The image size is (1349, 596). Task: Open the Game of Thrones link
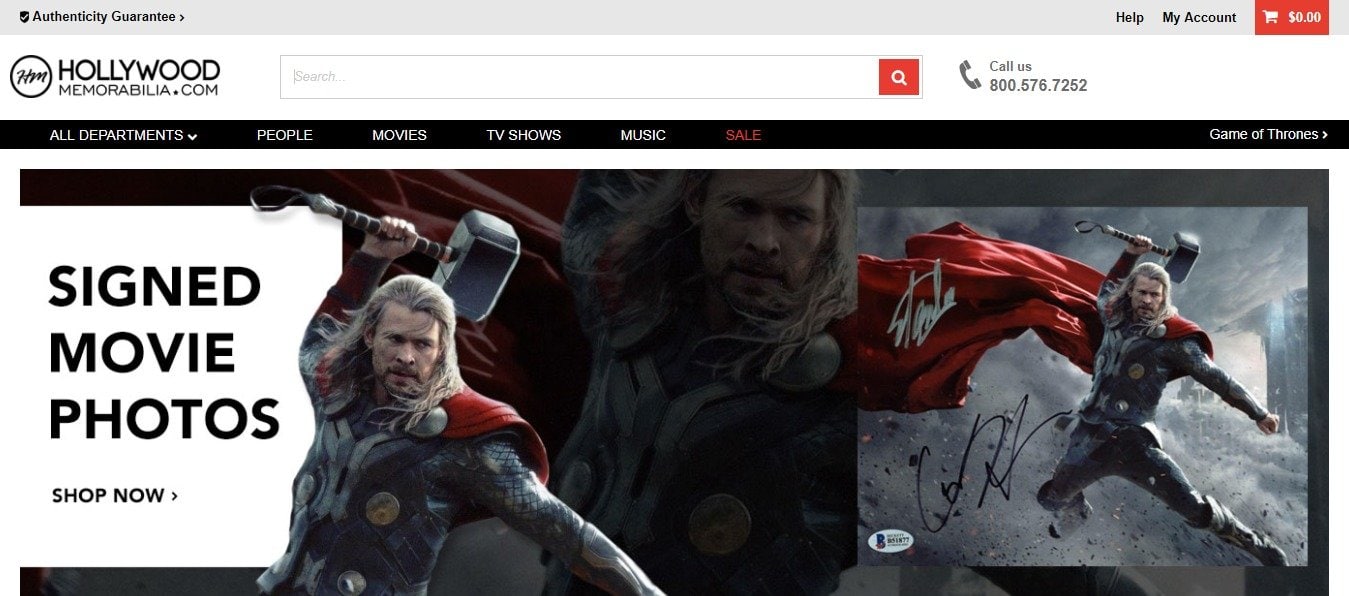coord(1268,134)
